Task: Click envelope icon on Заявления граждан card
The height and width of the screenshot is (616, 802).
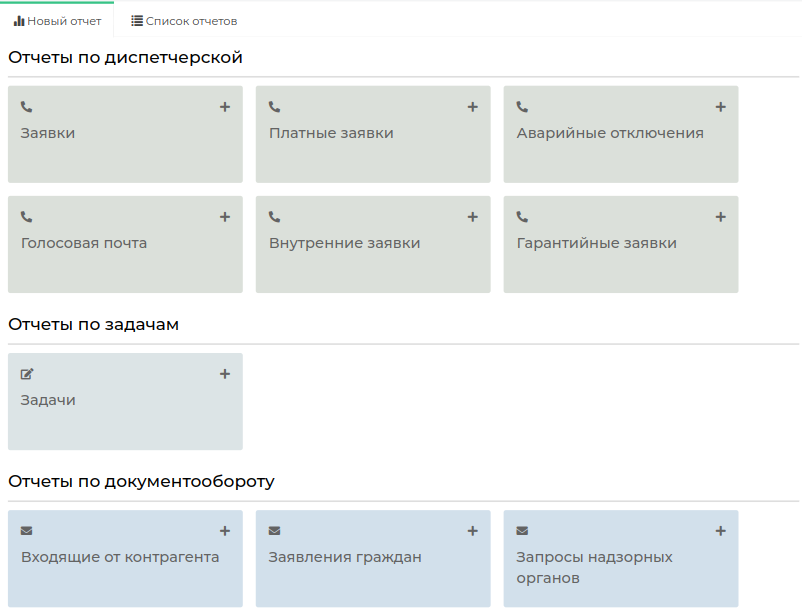Action: pyautogui.click(x=274, y=531)
